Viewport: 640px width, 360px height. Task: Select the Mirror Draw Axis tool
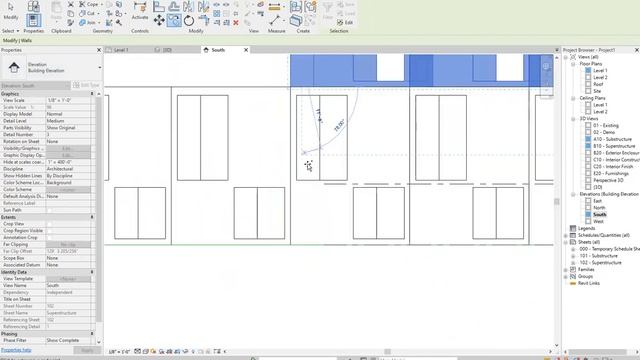[203, 6]
